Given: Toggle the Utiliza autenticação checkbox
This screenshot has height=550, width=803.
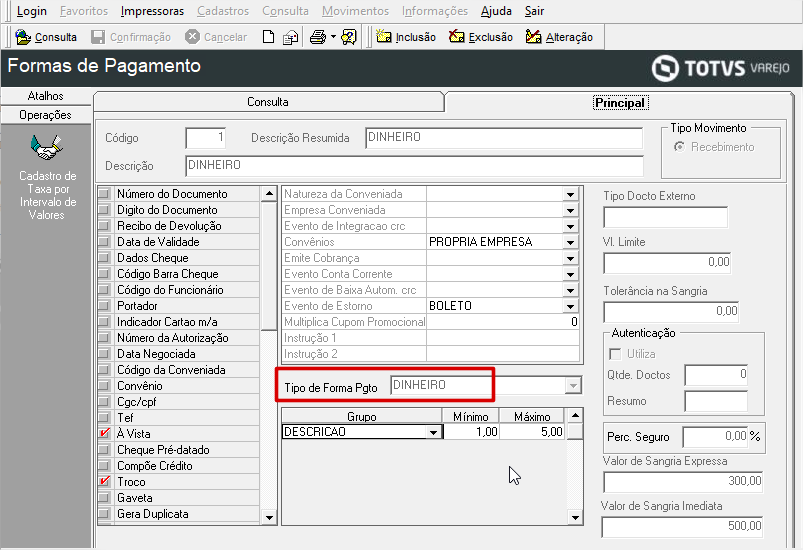Looking at the screenshot, I should pos(615,354).
